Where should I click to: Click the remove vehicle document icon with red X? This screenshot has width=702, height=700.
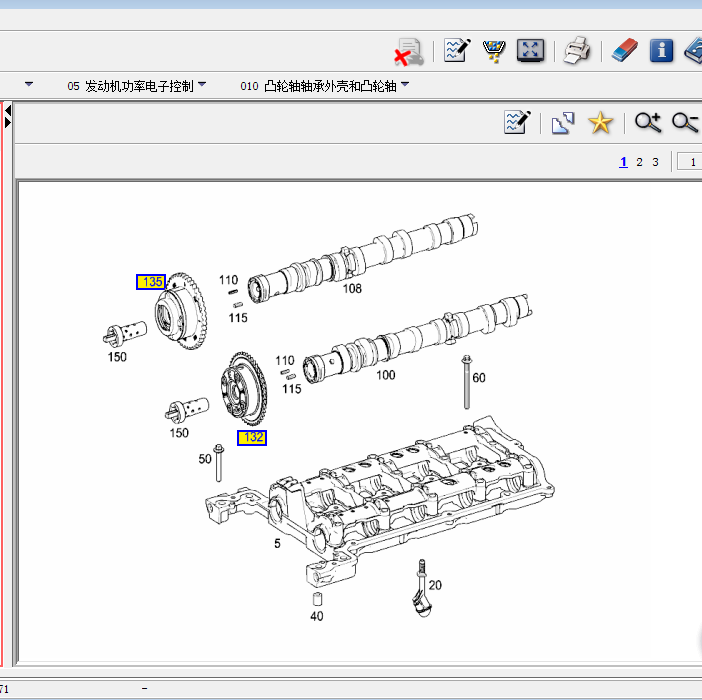coord(409,52)
